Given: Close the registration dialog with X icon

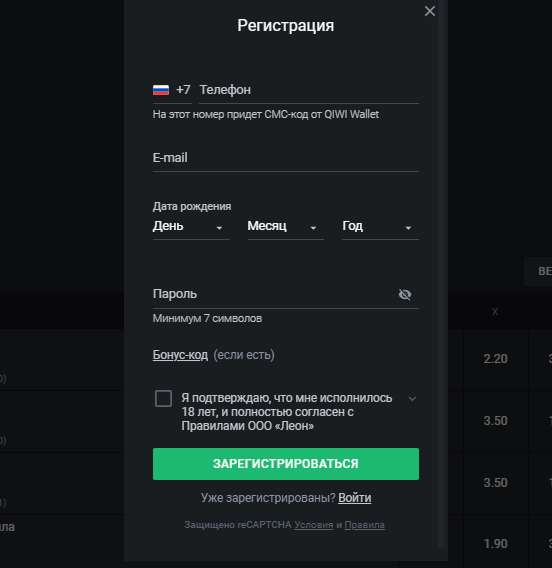Looking at the screenshot, I should tap(430, 11).
